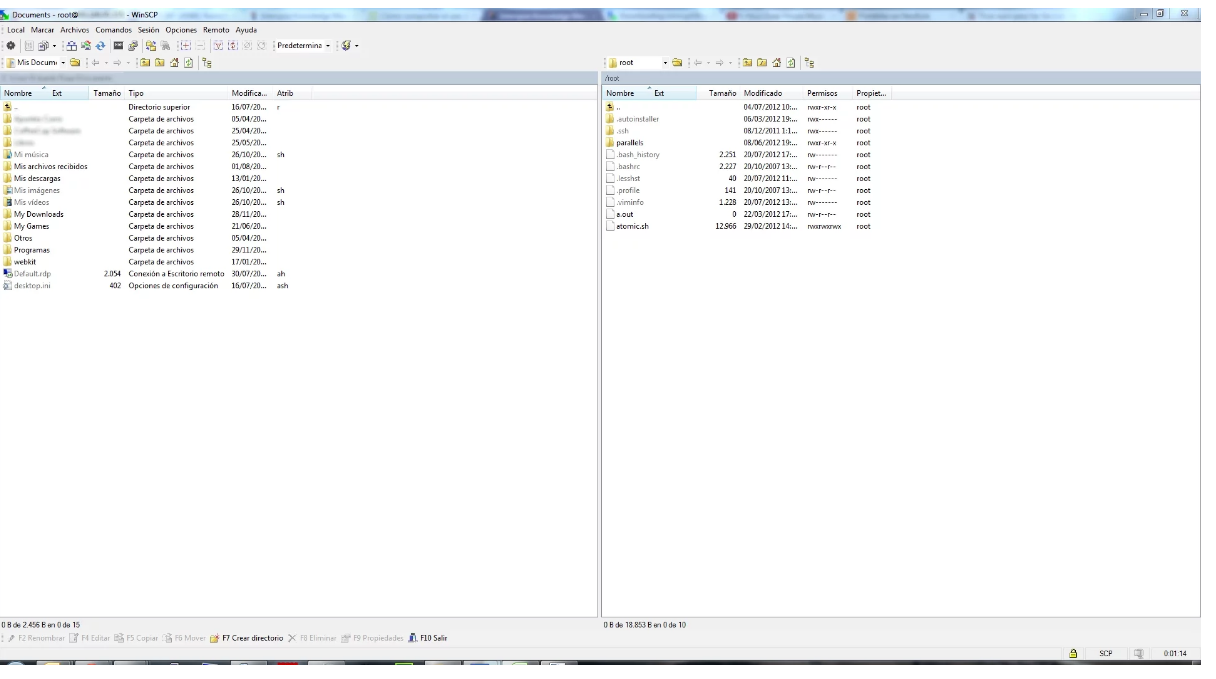Go to local root directory icon
Viewport: 1216px width, 679px height.
point(160,63)
